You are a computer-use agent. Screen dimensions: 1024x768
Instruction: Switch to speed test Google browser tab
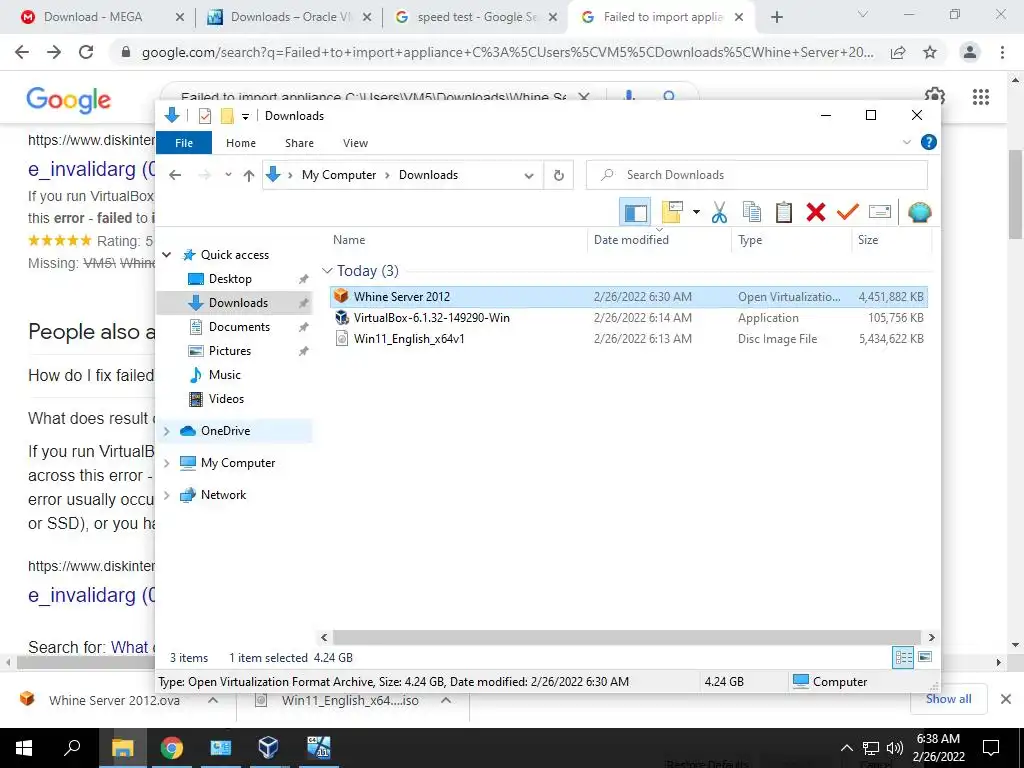(x=476, y=17)
